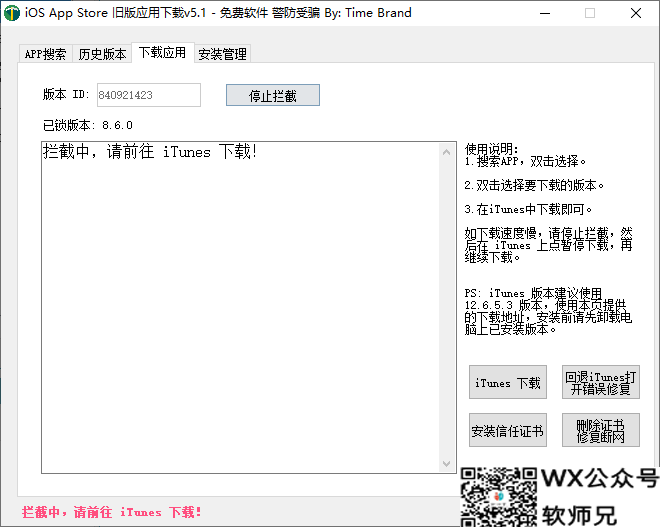660x527 pixels.
Task: Click the log scrollbar down arrow
Action: pos(447,463)
